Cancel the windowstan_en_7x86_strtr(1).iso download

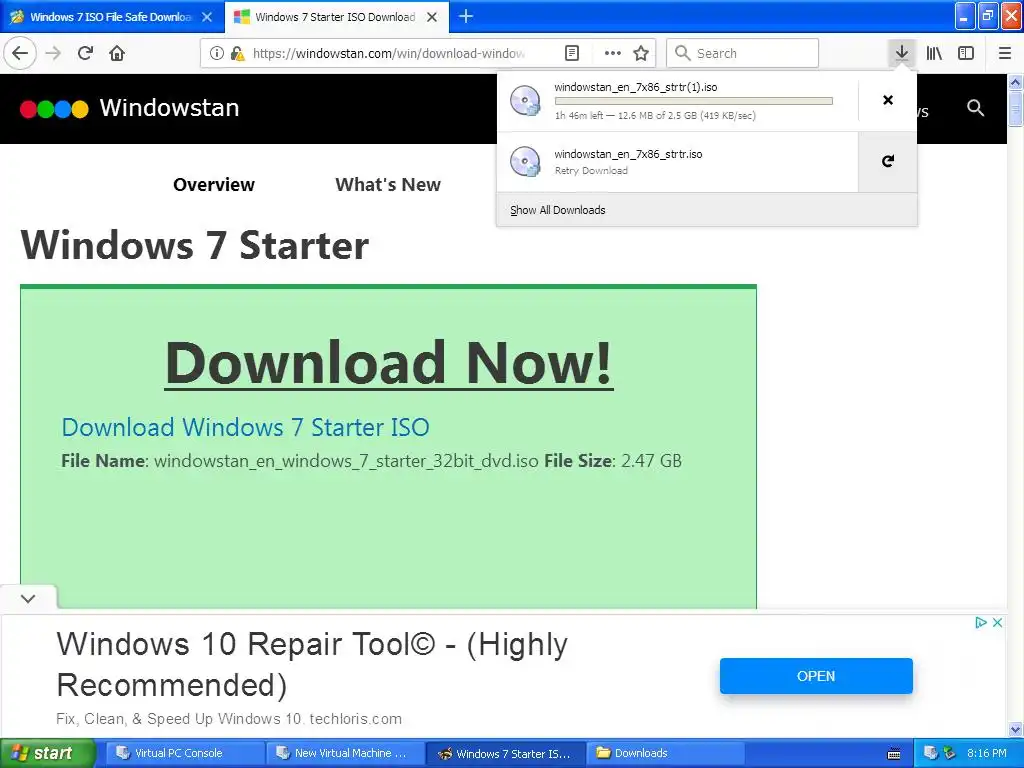888,100
